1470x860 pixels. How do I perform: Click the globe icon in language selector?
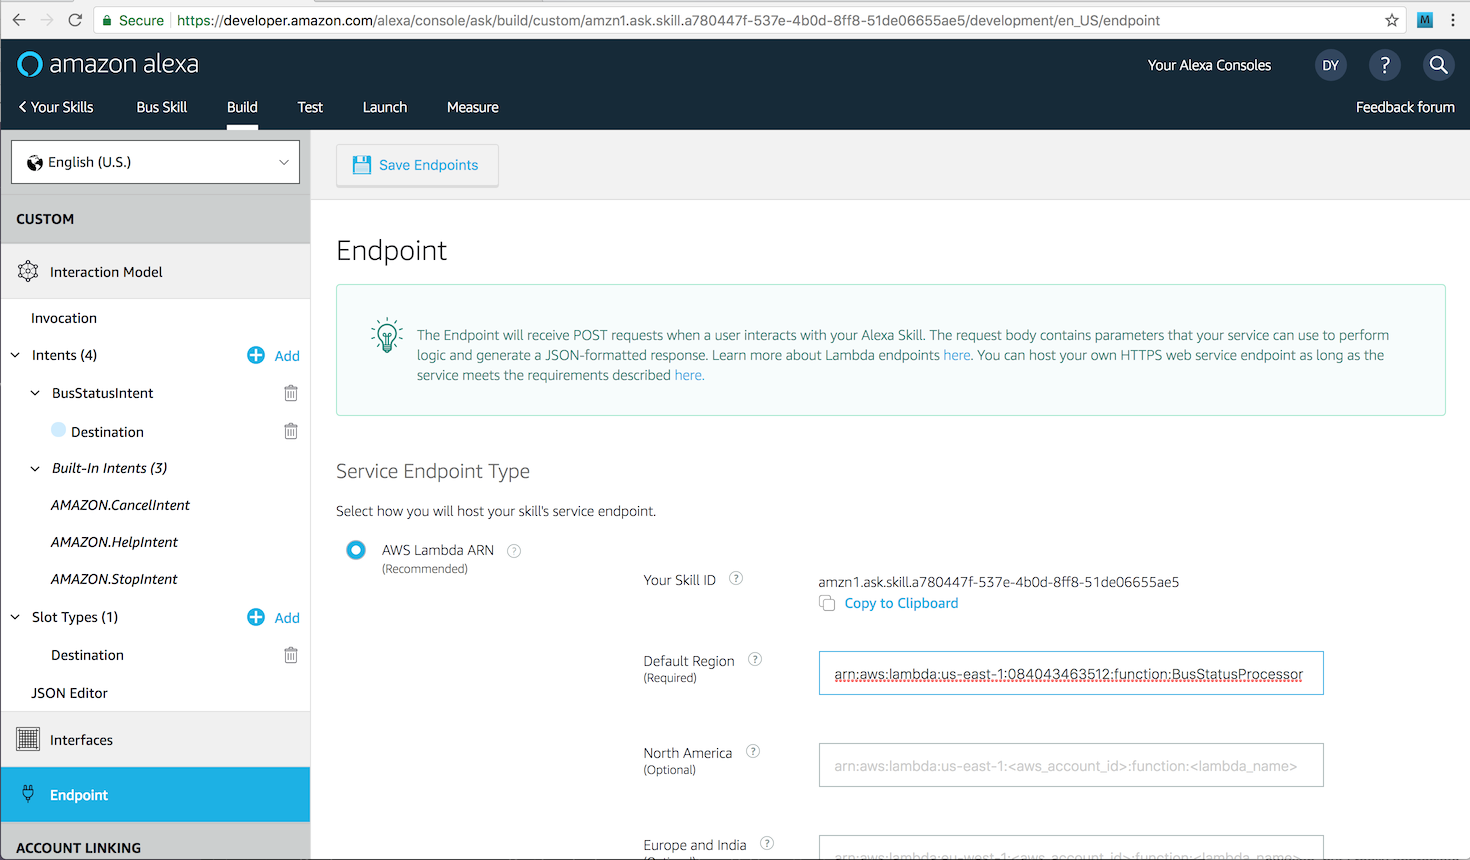[35, 162]
